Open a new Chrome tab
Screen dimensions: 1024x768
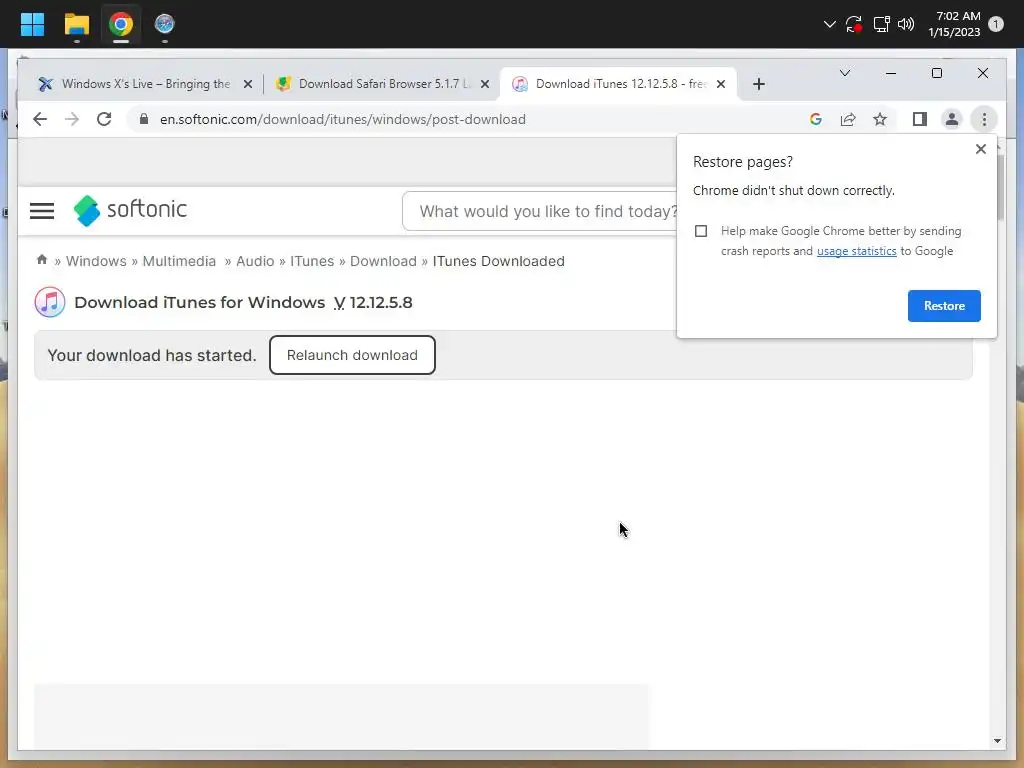(x=758, y=84)
